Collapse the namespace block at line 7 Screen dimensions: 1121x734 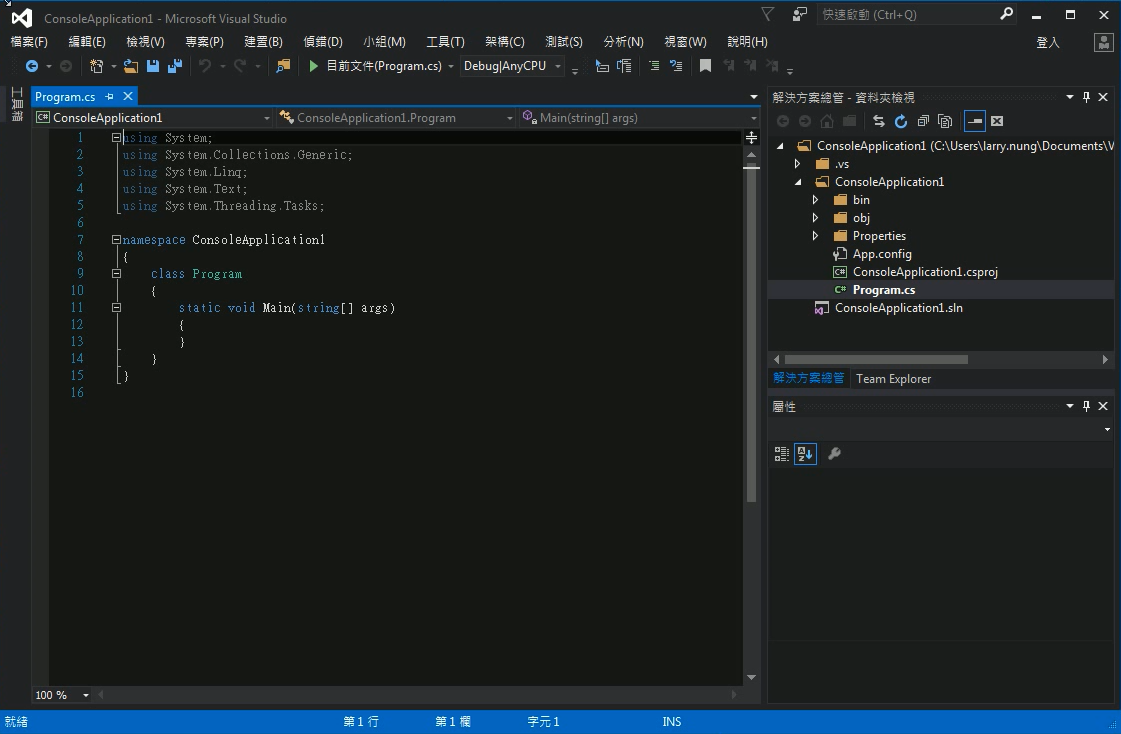click(116, 239)
